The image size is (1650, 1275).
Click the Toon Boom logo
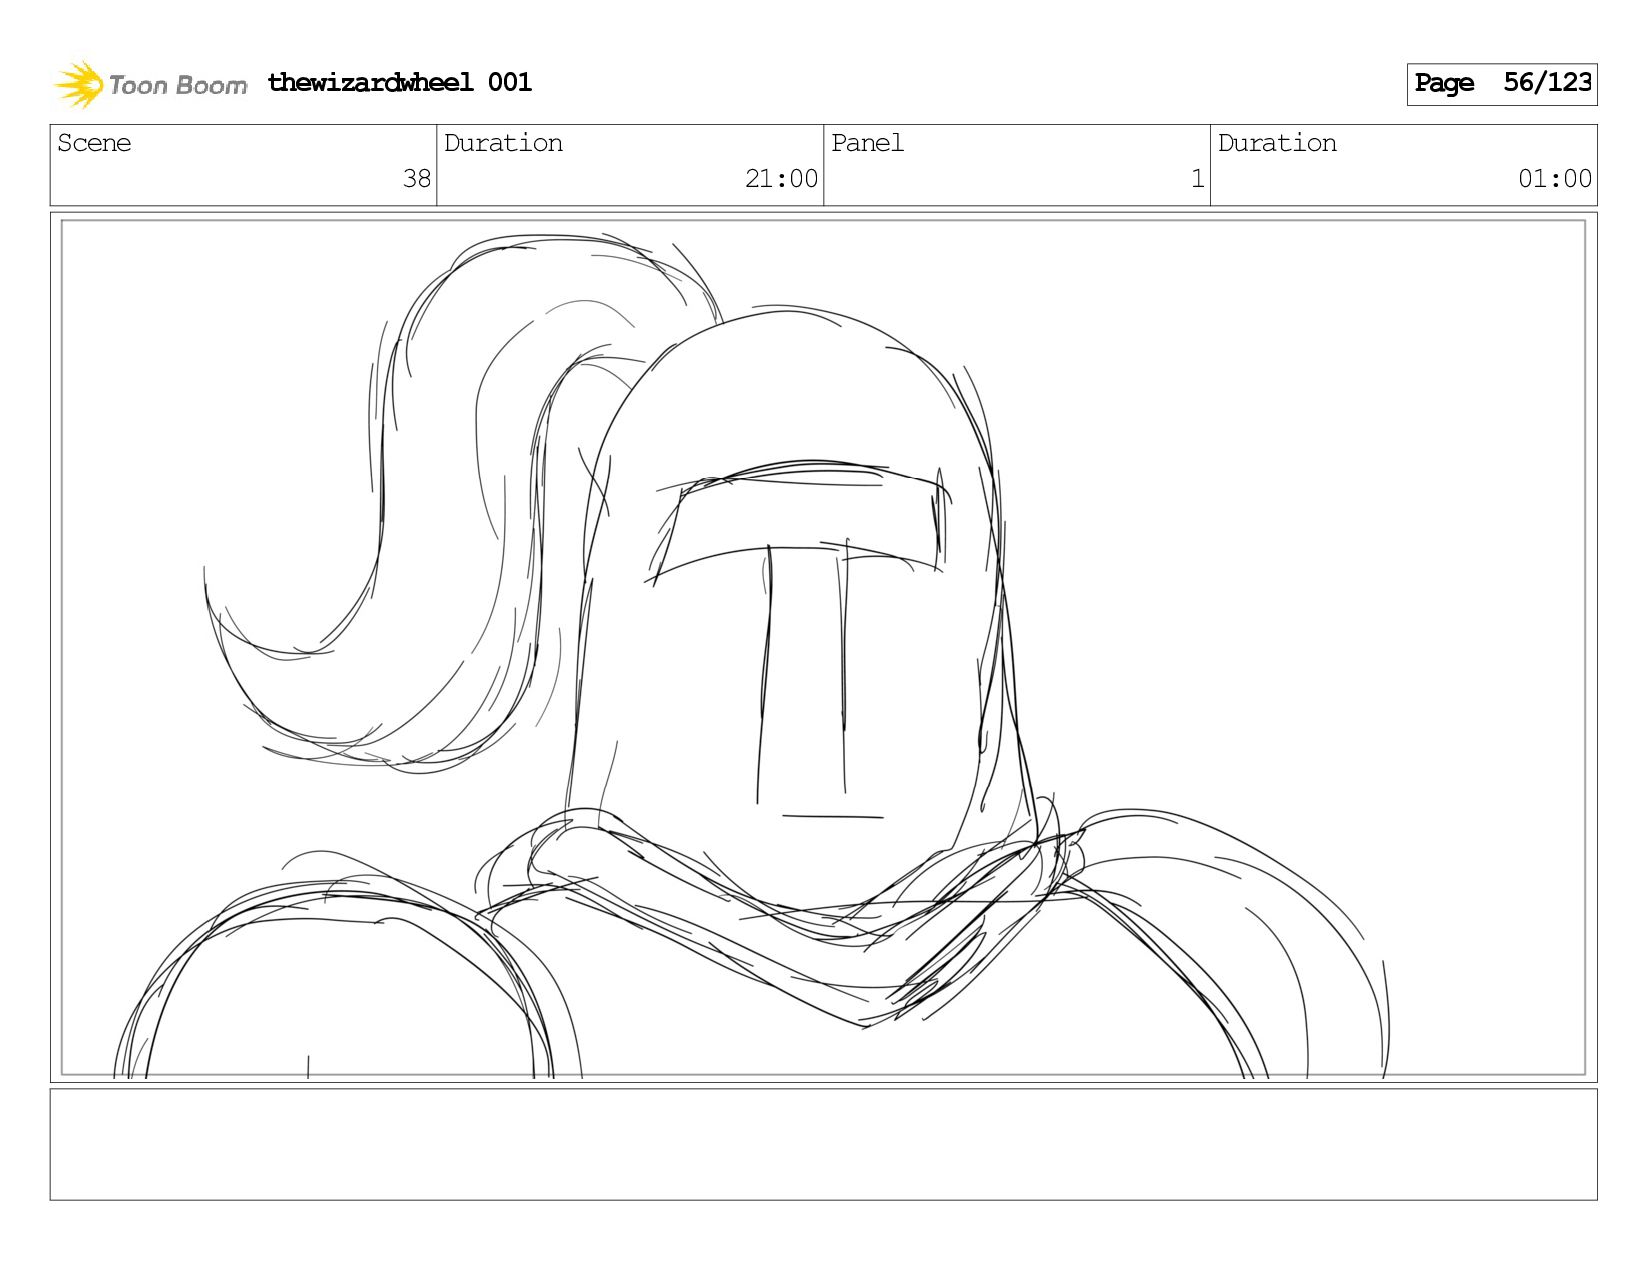pos(150,84)
